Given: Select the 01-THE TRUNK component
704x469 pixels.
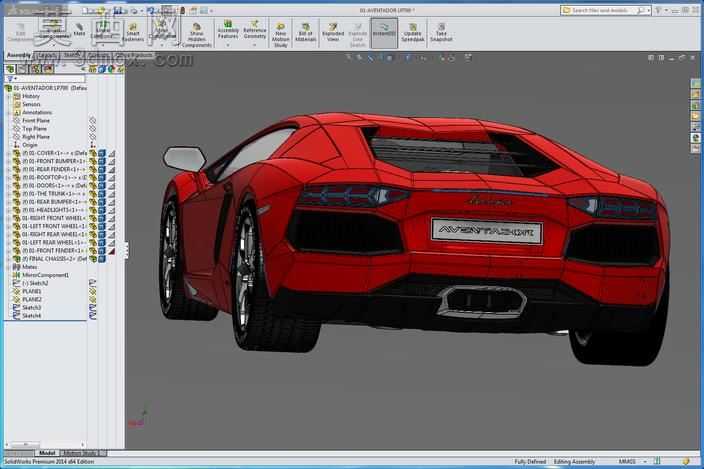Looking at the screenshot, I should tap(54, 193).
